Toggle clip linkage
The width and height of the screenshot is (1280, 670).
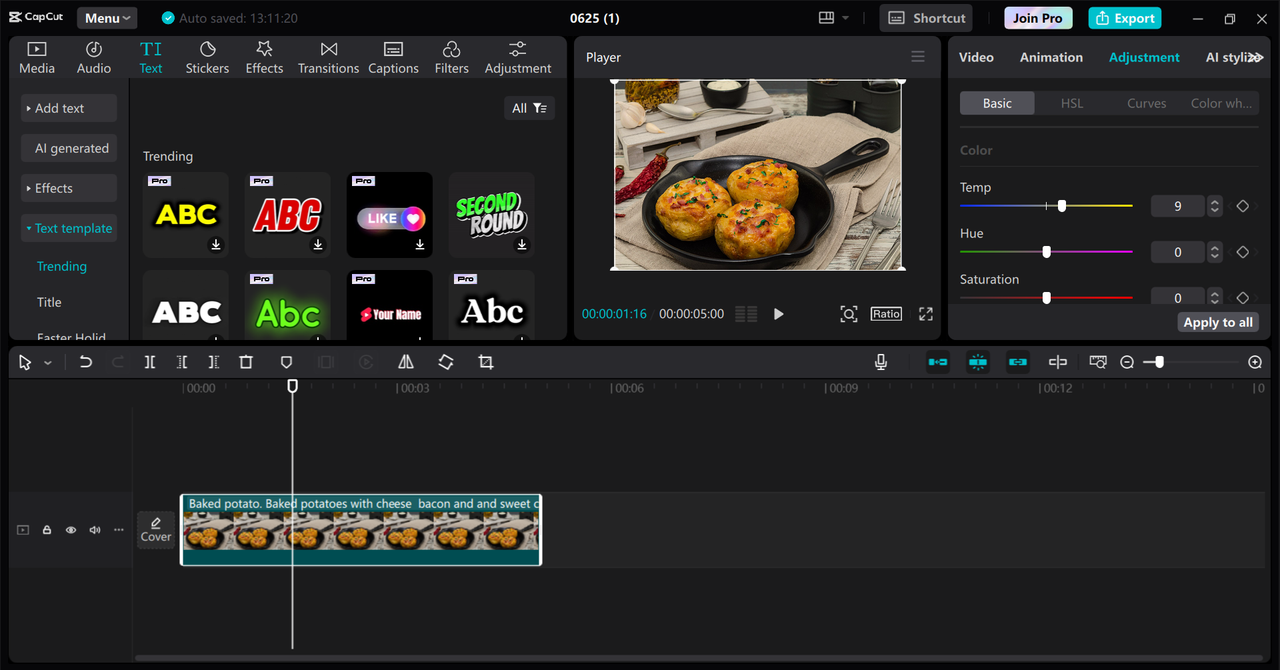[x=1018, y=362]
